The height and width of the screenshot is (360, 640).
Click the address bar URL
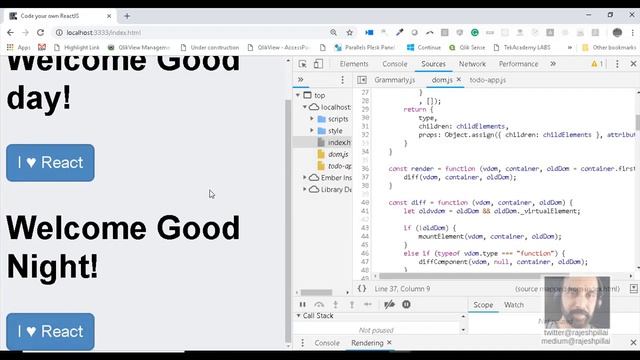click(x=104, y=32)
